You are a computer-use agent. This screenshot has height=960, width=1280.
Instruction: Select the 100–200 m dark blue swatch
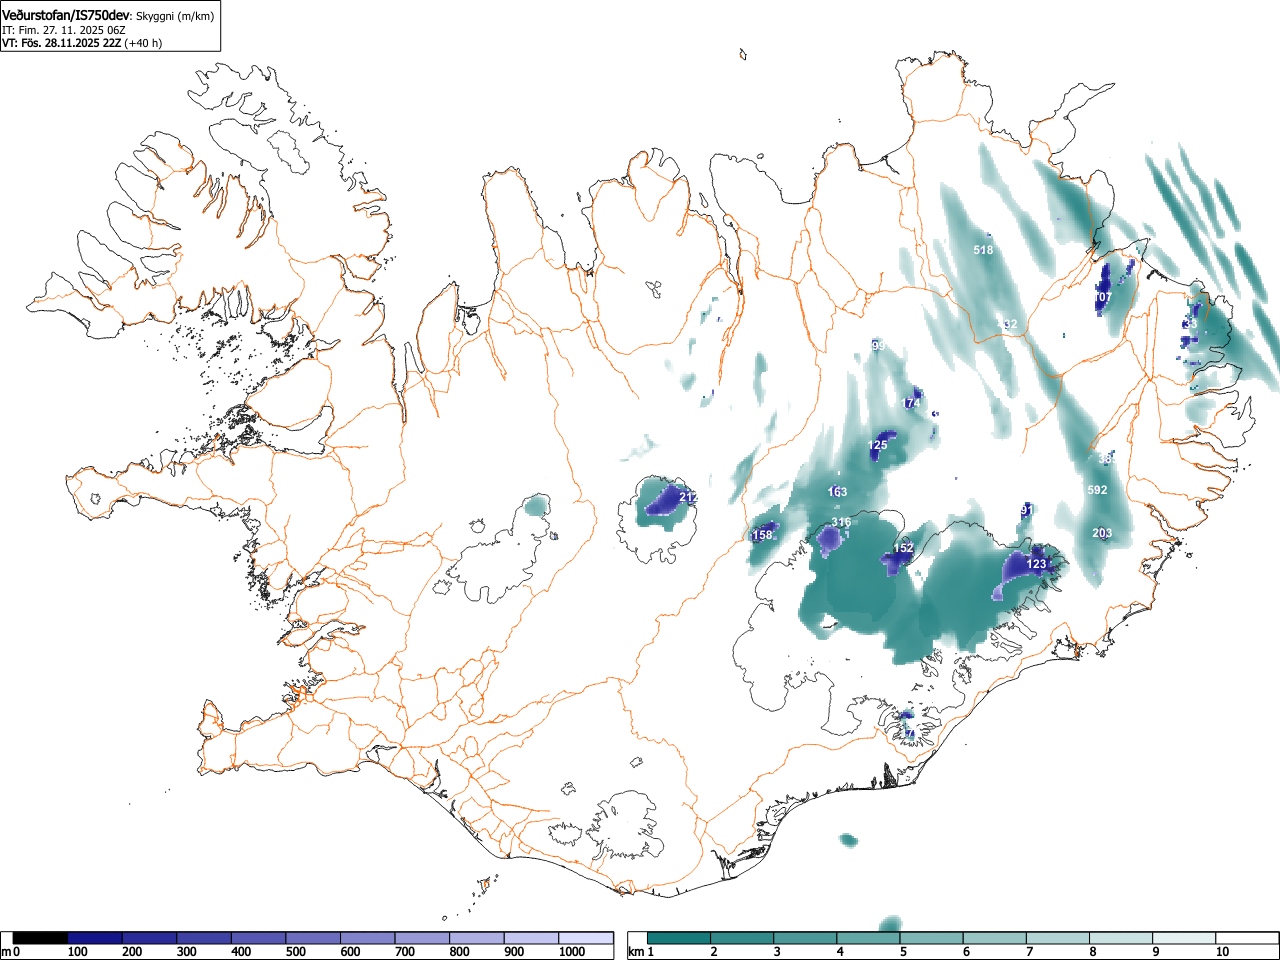point(95,938)
